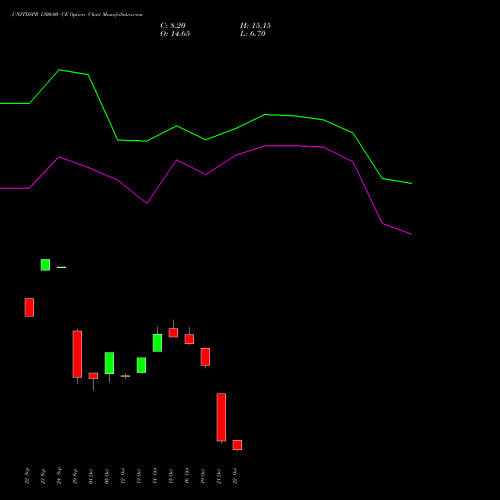Click the last red candlestick above 22 Oct
Screen dimensions: 500x500
237,445
